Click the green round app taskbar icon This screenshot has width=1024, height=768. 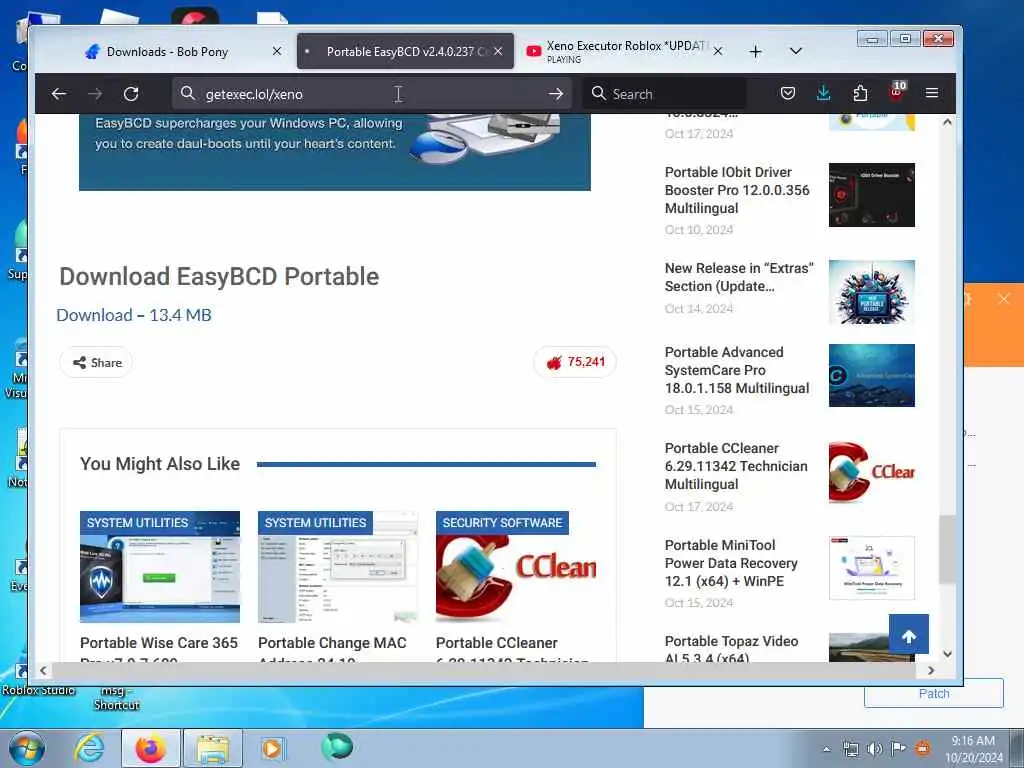tap(337, 746)
